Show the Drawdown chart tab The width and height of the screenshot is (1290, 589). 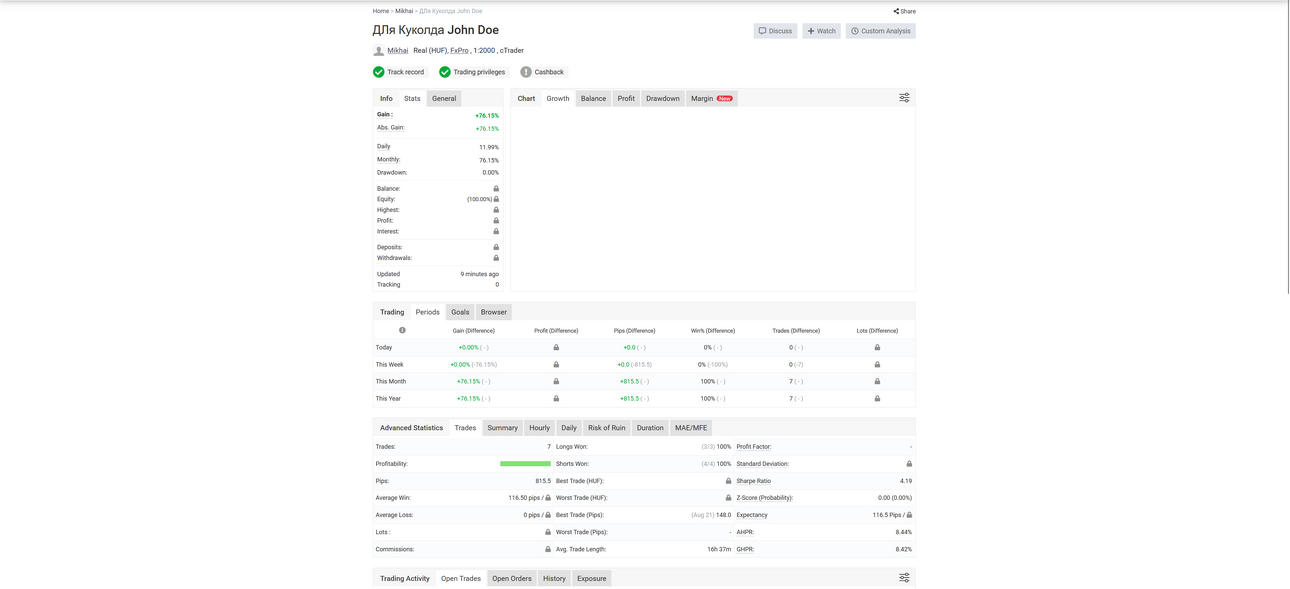tap(663, 99)
